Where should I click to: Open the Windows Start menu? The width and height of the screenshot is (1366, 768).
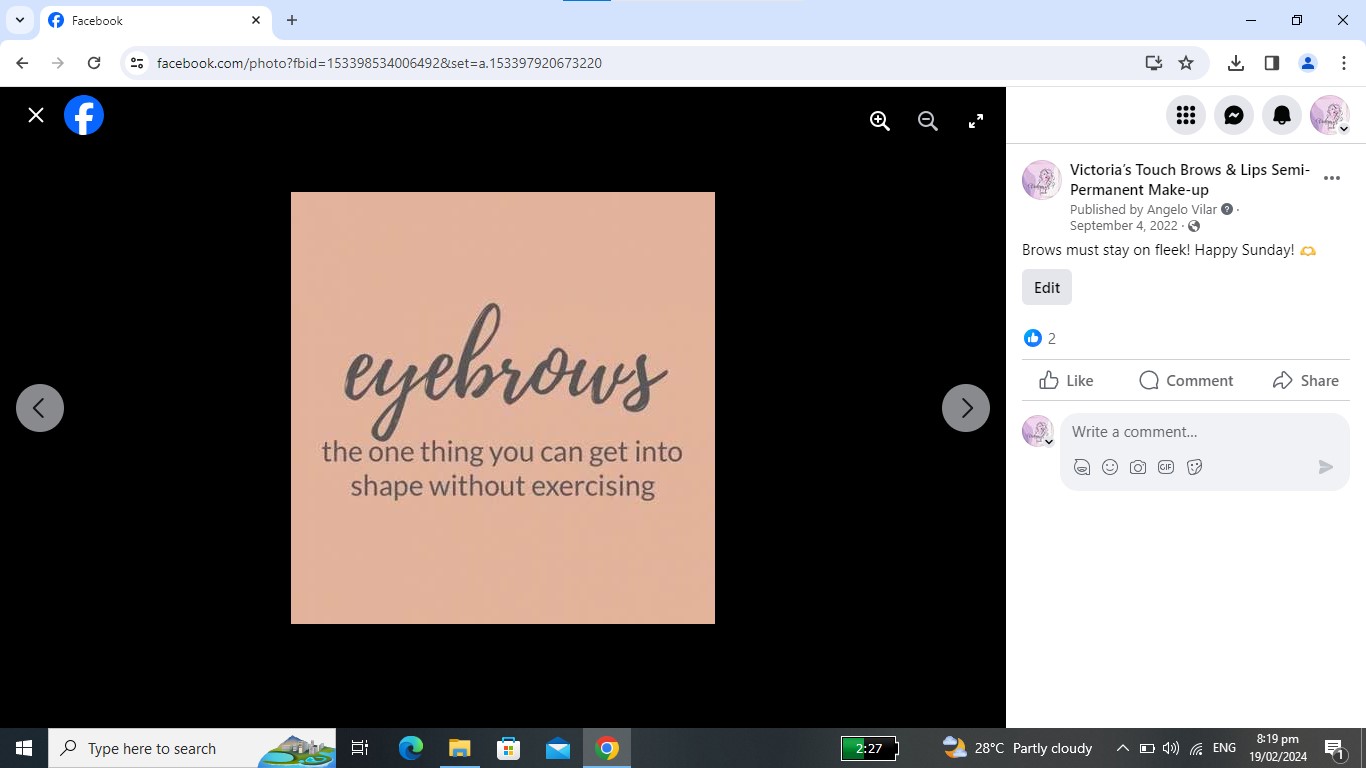pos(24,748)
